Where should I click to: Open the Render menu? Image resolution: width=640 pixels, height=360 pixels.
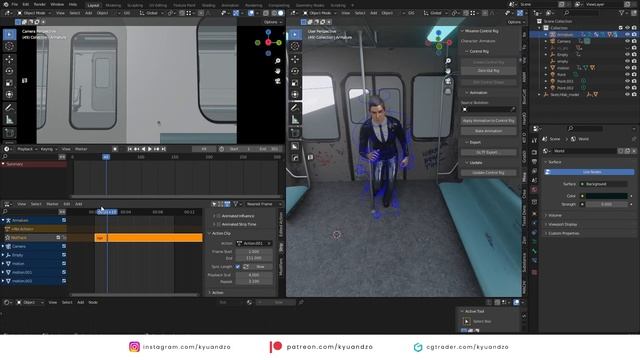pos(40,4)
